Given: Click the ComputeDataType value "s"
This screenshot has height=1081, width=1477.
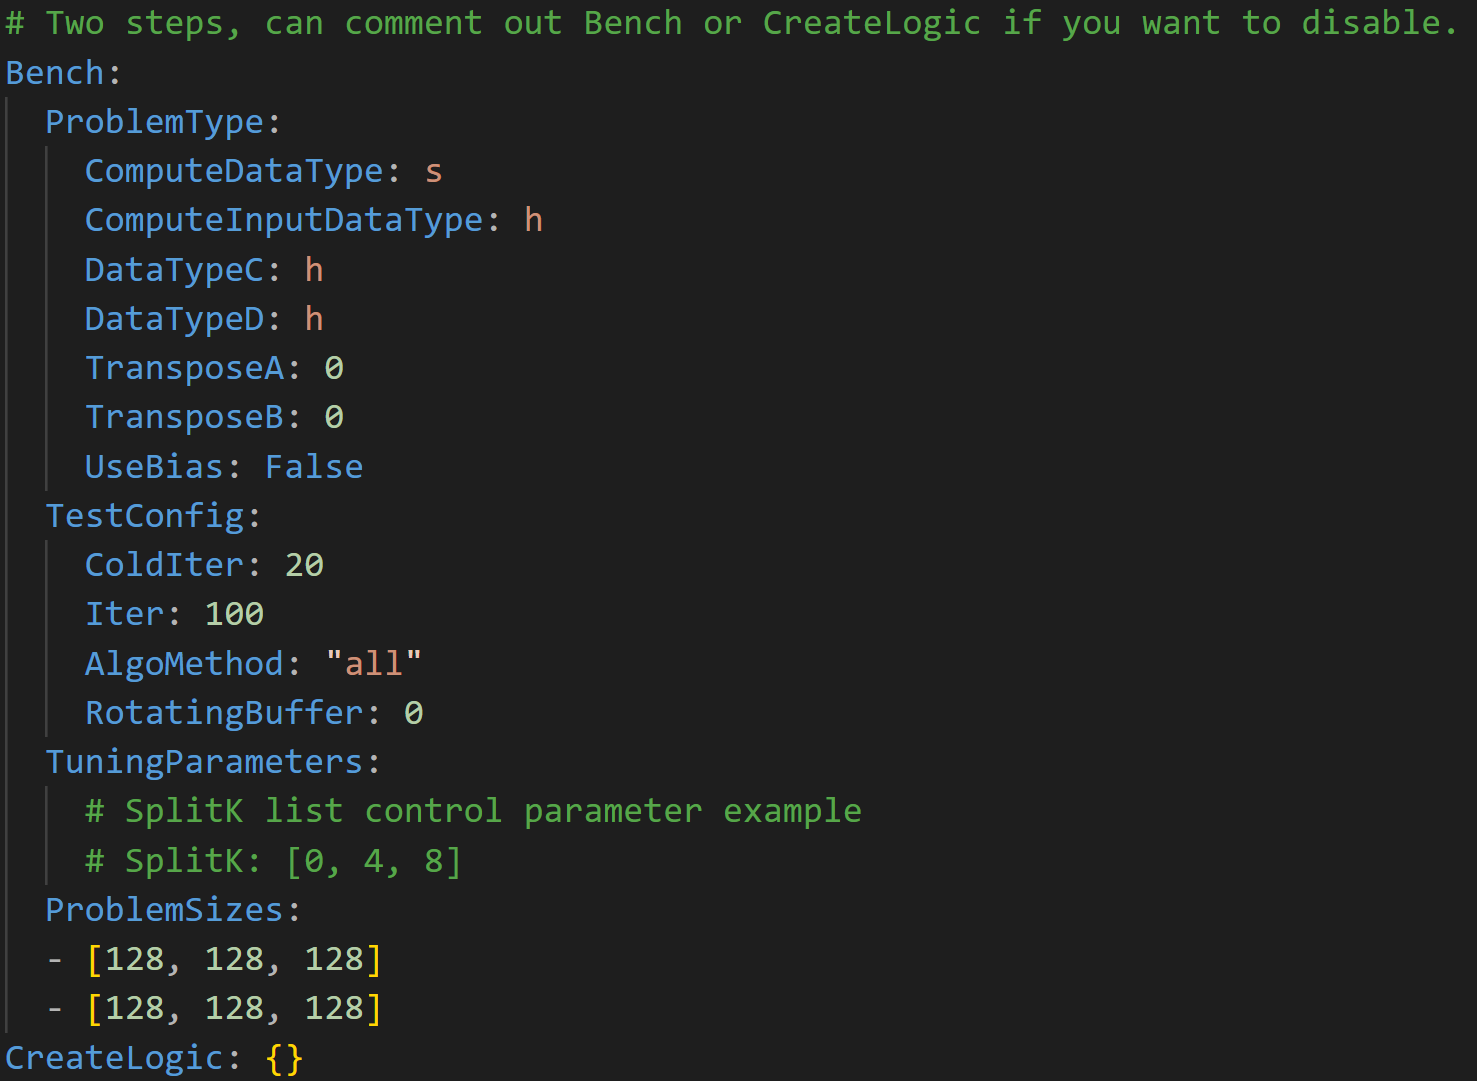Looking at the screenshot, I should point(433,171).
